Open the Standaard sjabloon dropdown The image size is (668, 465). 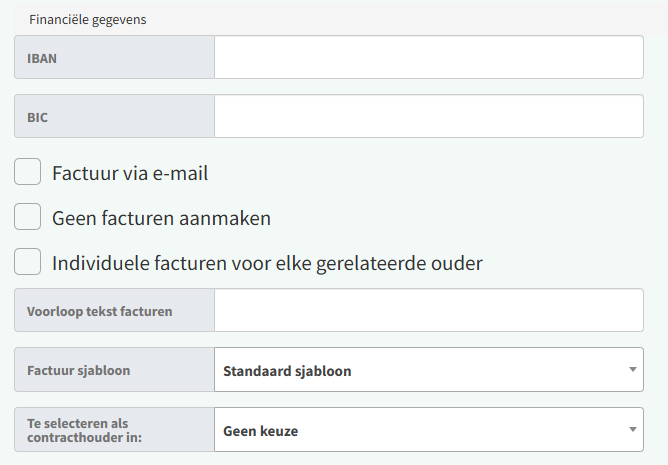420,371
